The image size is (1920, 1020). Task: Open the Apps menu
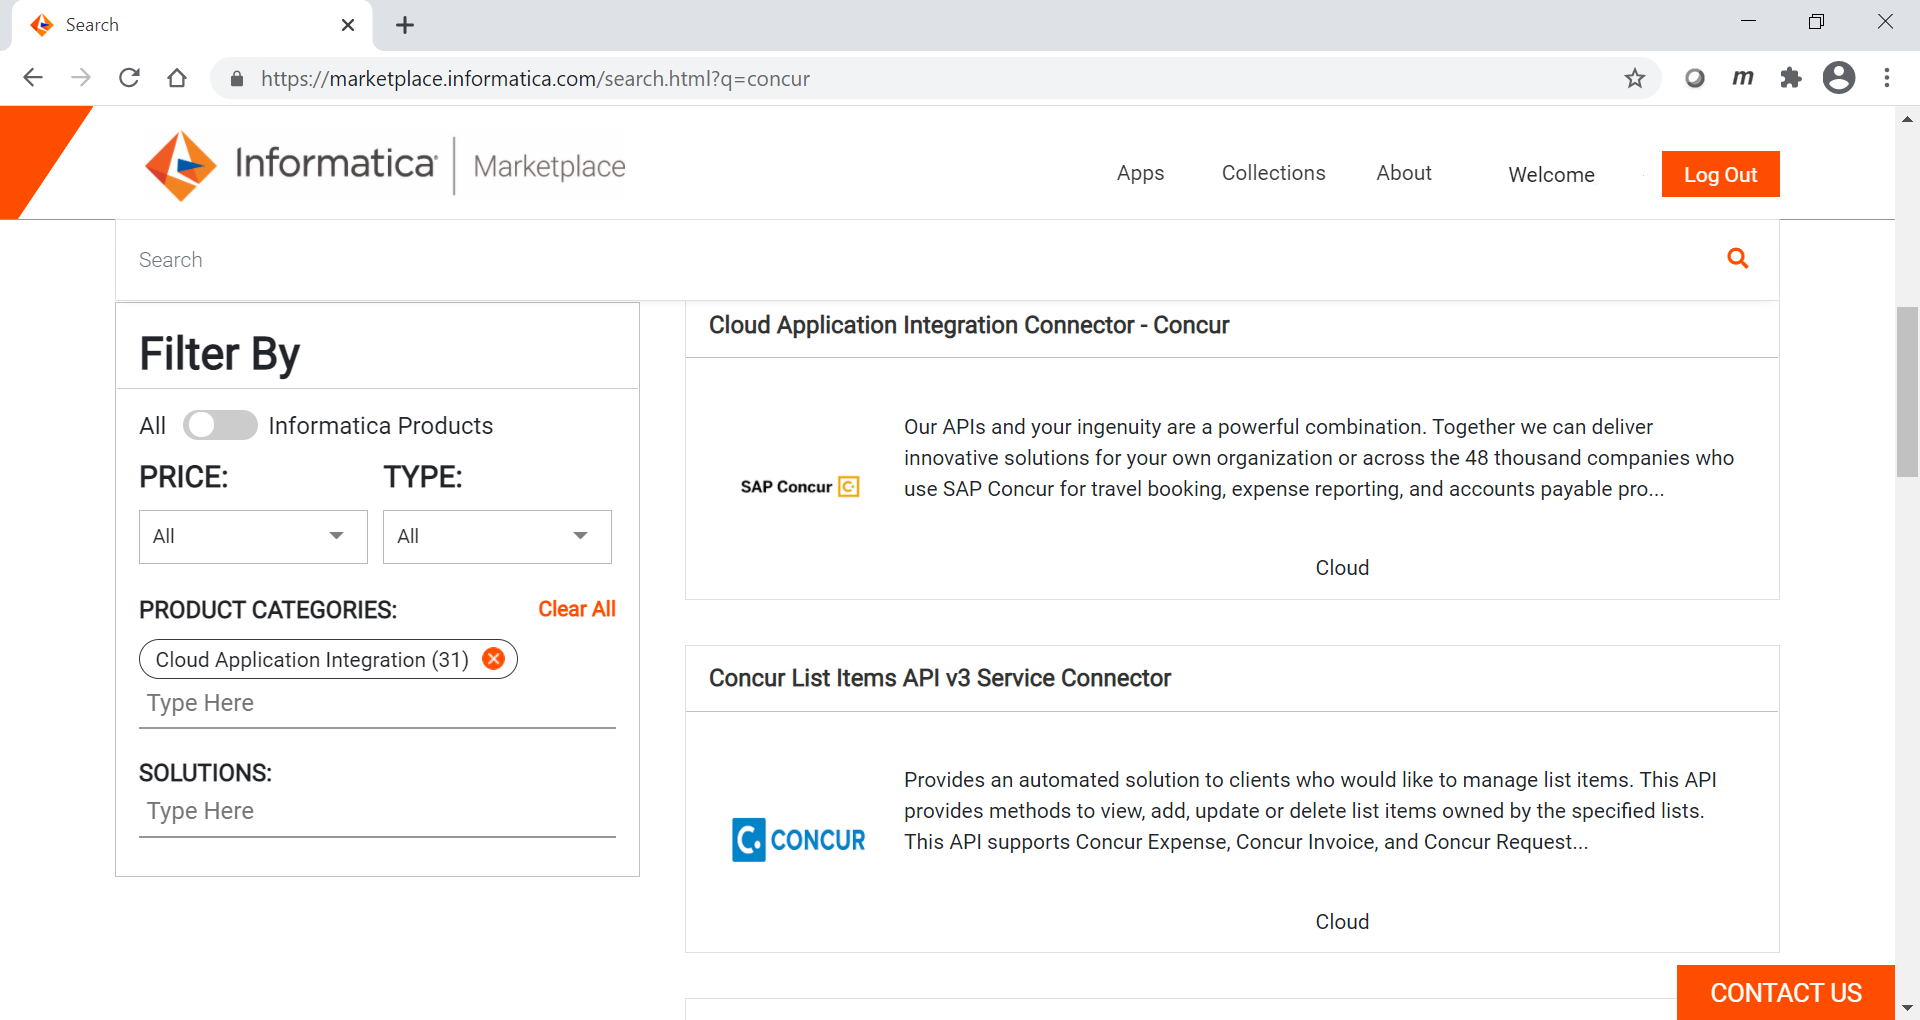tap(1140, 173)
